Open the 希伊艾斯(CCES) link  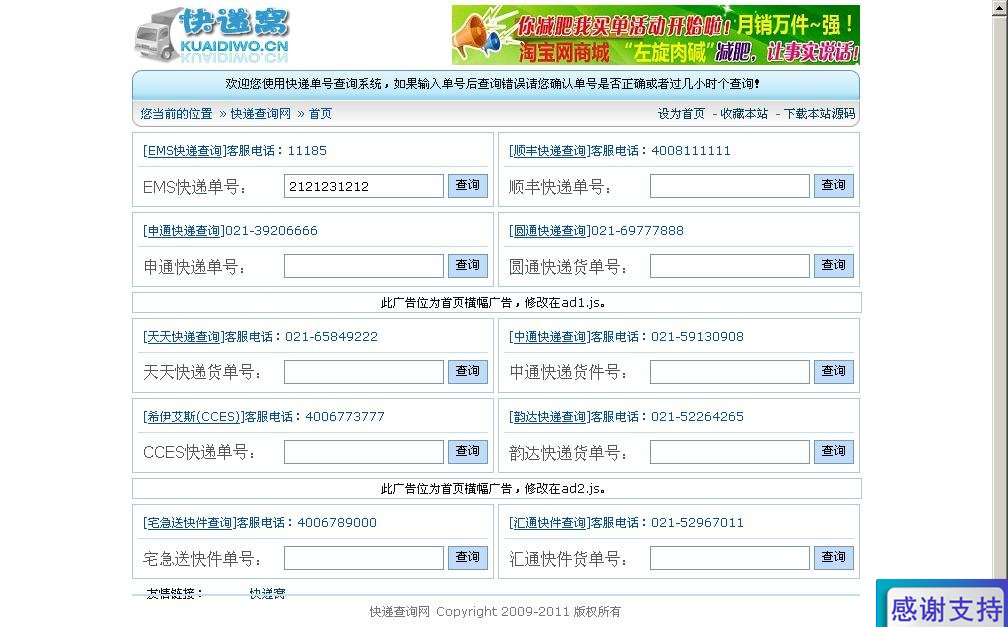tap(194, 417)
